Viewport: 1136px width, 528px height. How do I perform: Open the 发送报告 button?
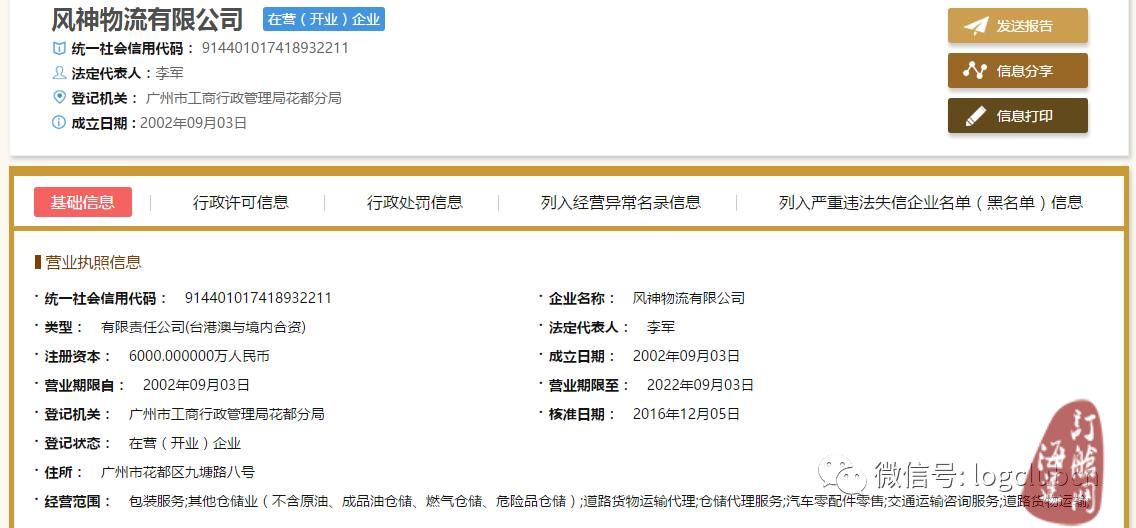(1018, 26)
